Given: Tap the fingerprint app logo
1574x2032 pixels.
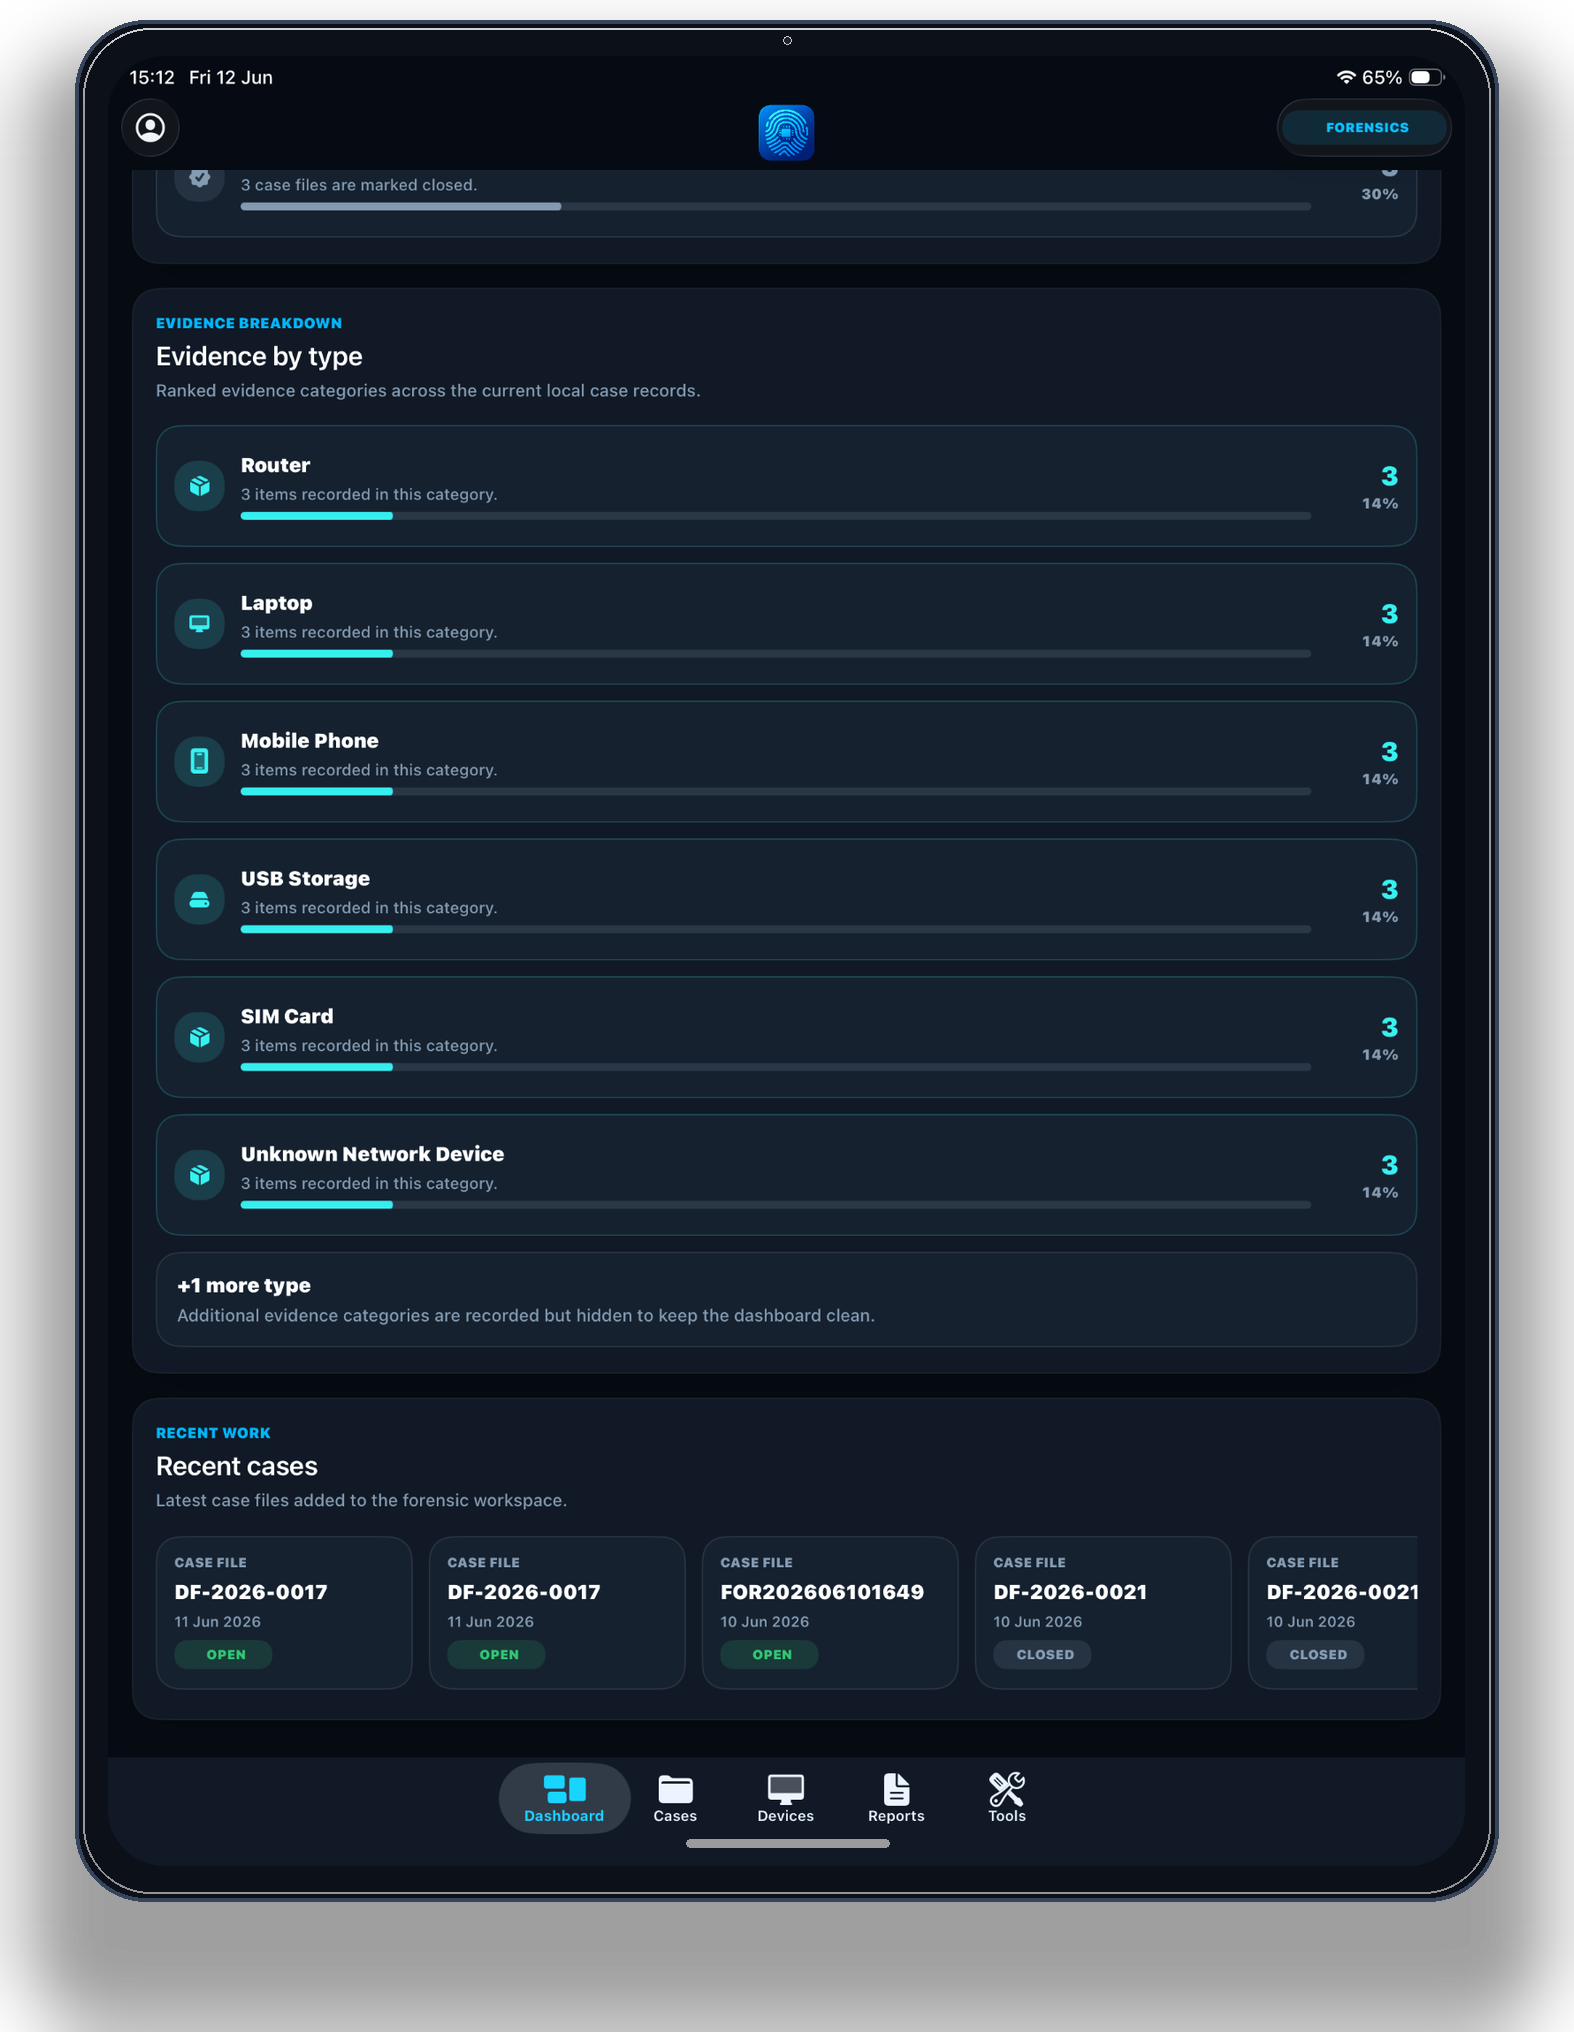Looking at the screenshot, I should [786, 132].
